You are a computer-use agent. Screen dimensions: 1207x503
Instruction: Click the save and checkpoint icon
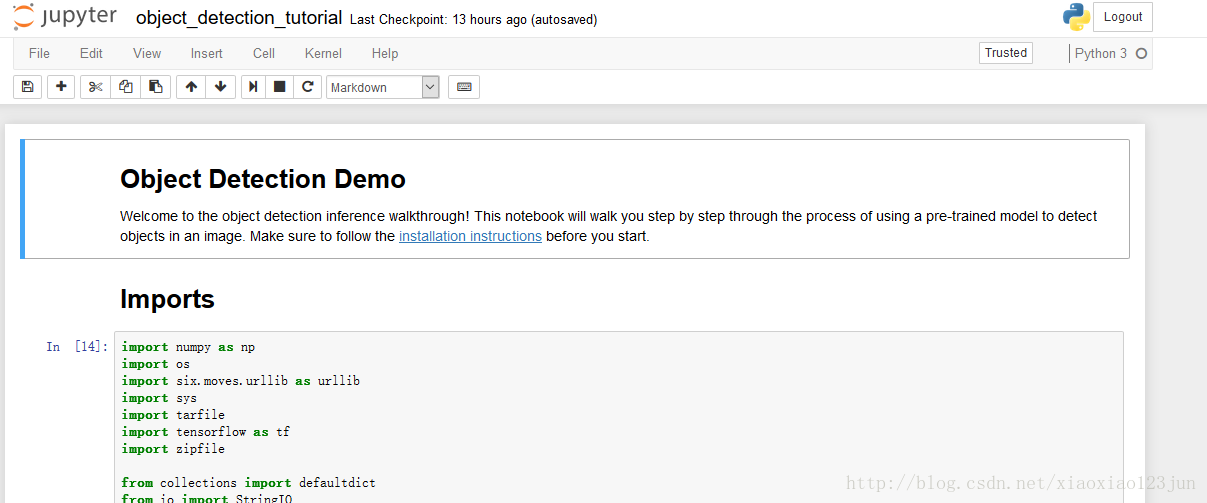tap(27, 87)
